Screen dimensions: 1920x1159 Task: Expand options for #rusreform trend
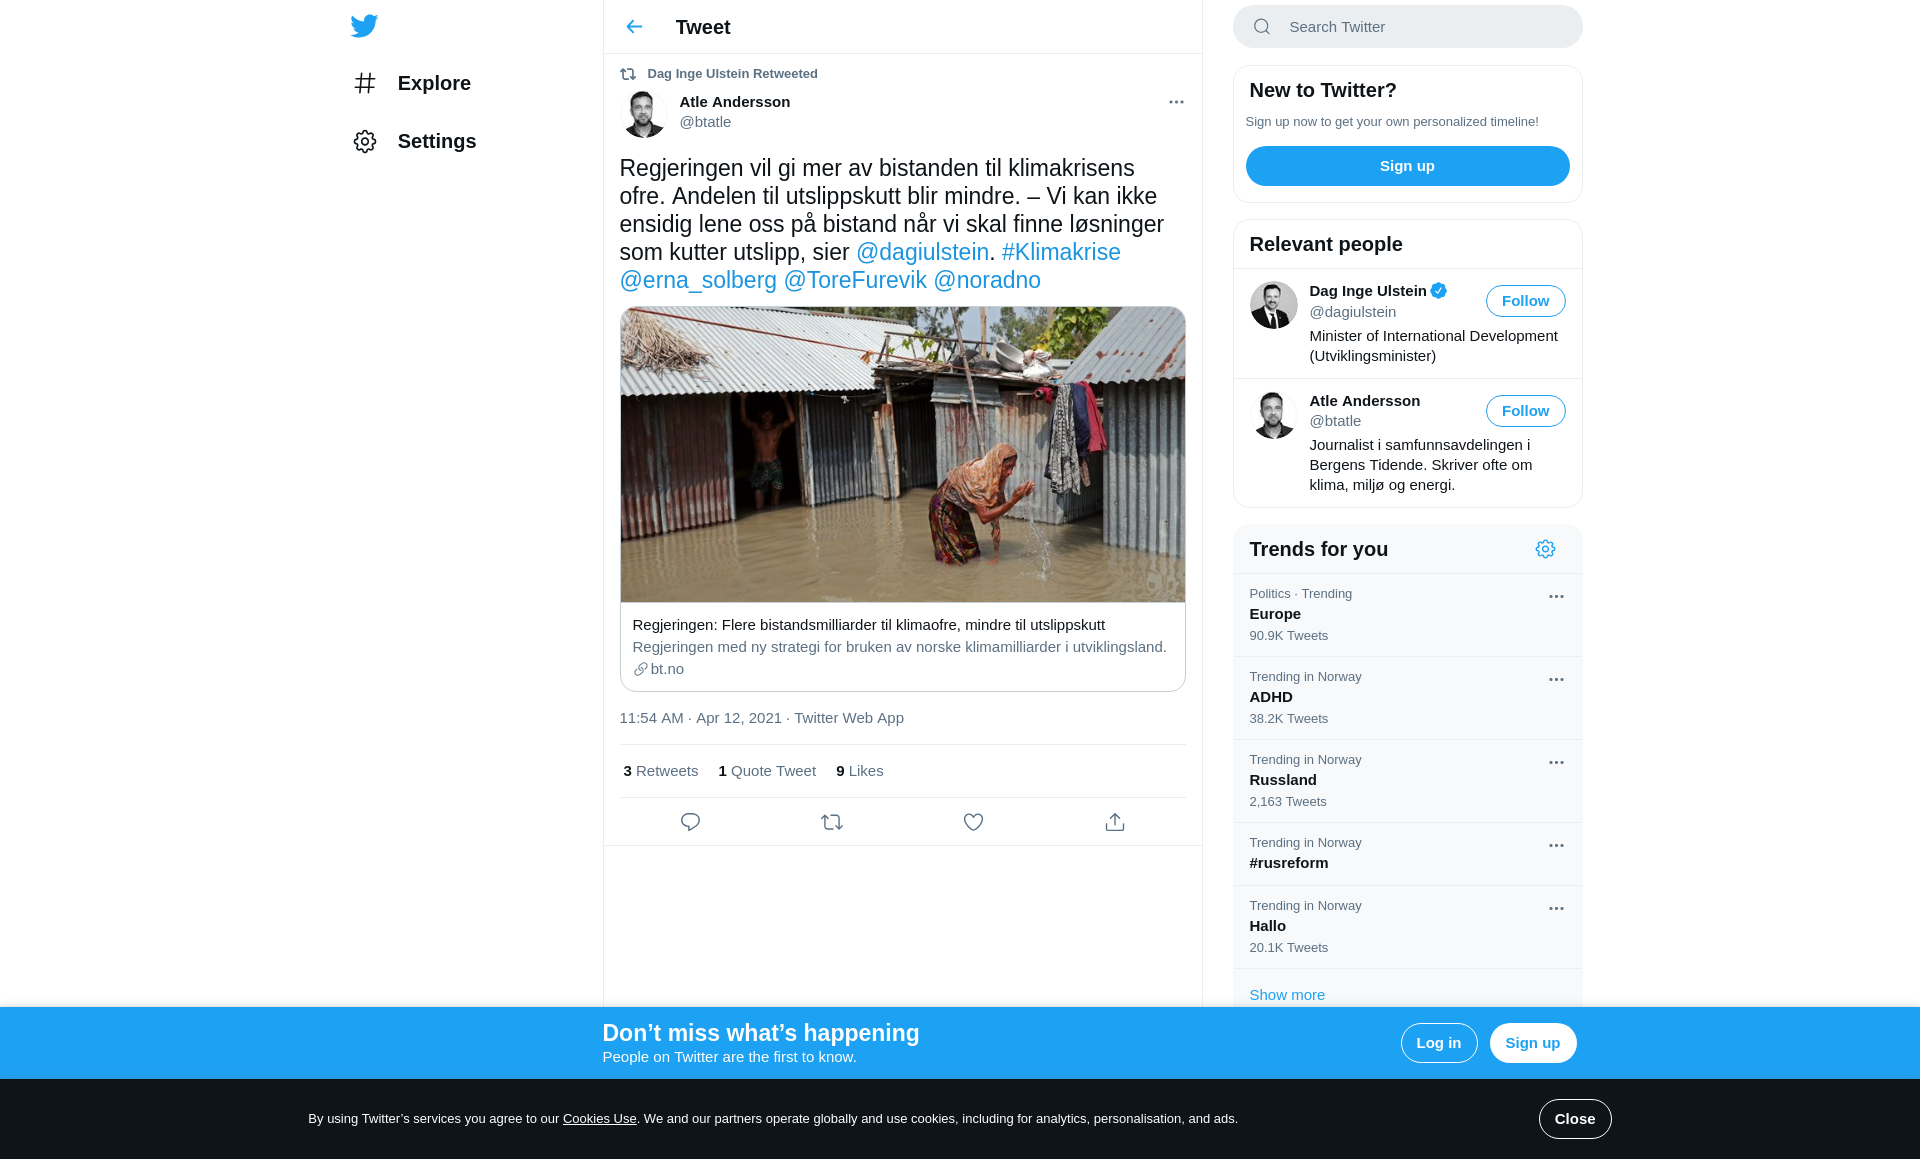click(1556, 846)
